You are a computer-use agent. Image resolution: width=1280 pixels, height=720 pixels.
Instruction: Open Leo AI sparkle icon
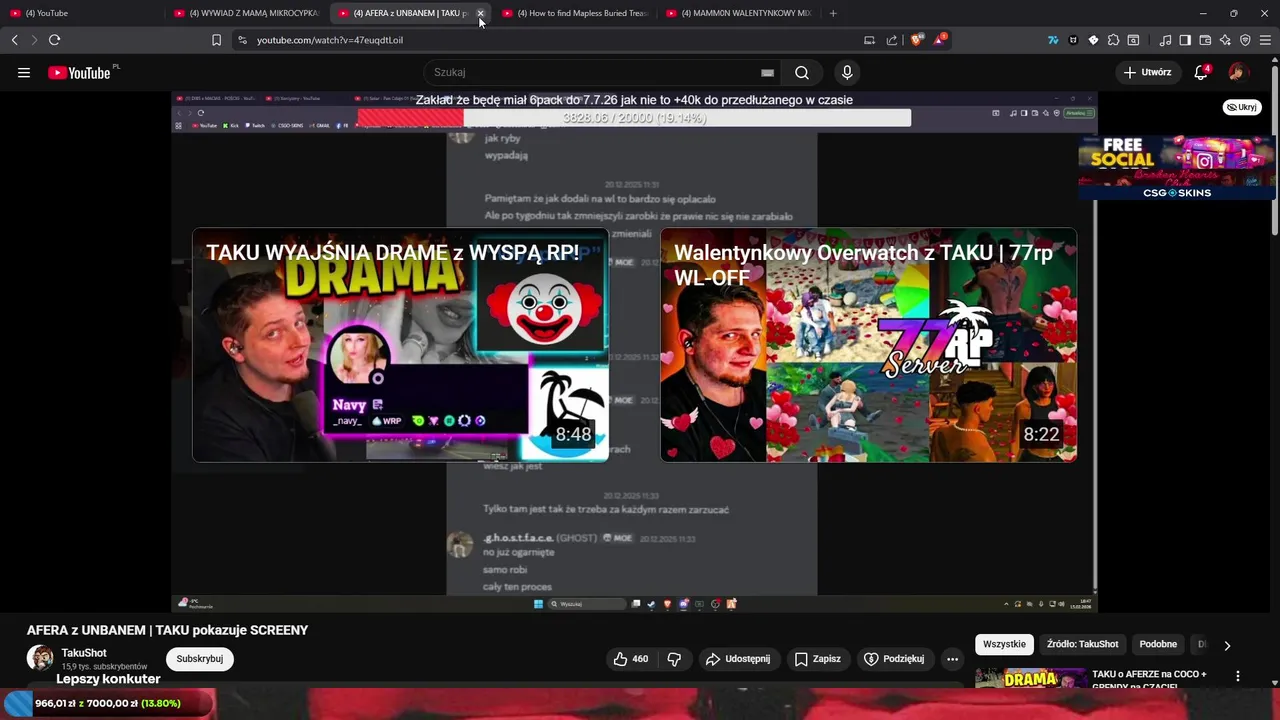click(1225, 40)
